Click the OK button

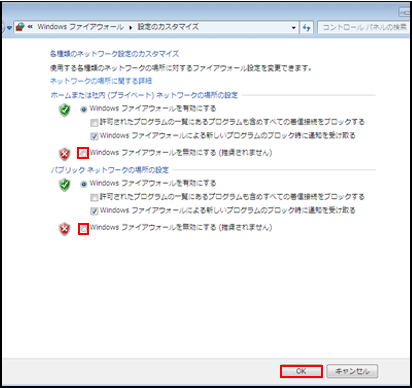click(301, 371)
